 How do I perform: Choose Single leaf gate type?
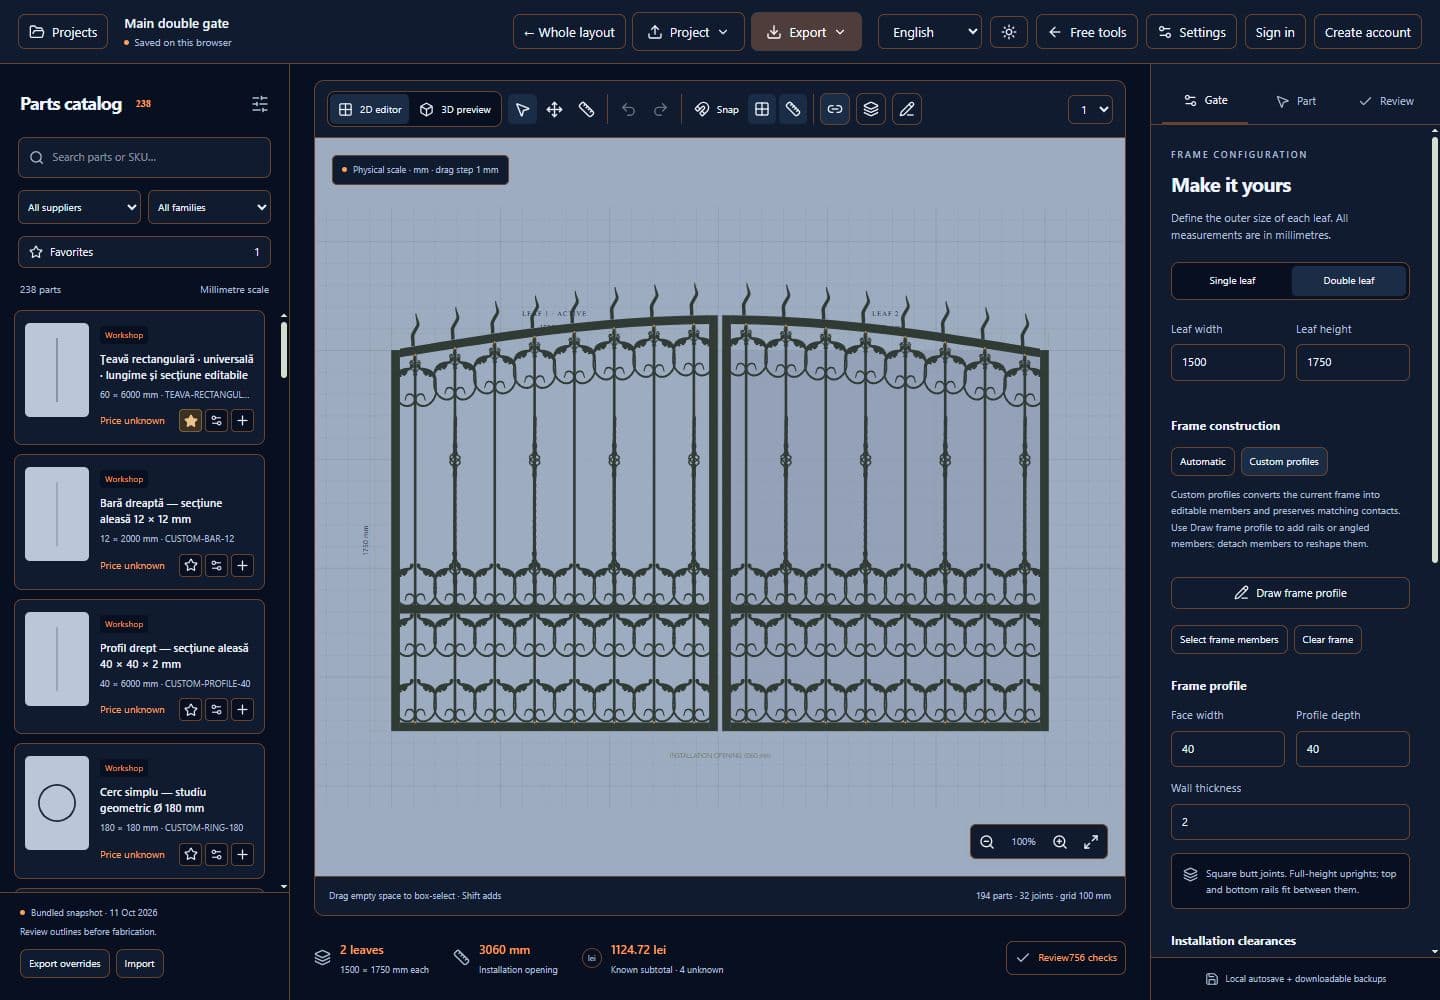pos(1232,281)
